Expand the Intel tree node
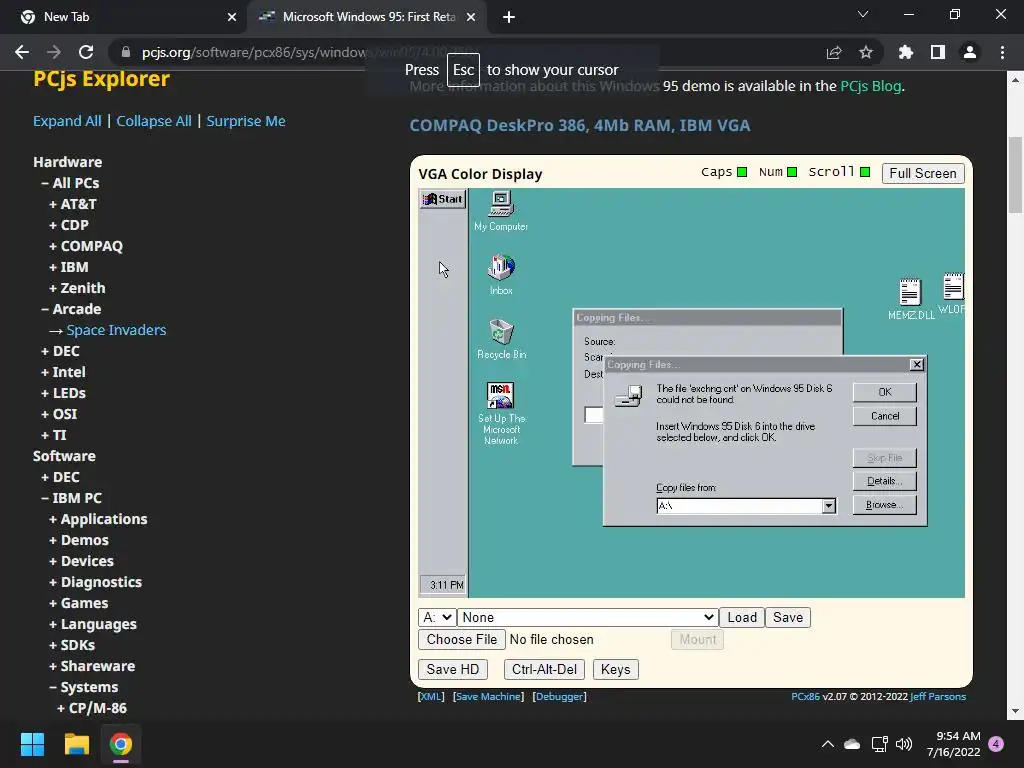This screenshot has height=768, width=1024. tap(63, 372)
